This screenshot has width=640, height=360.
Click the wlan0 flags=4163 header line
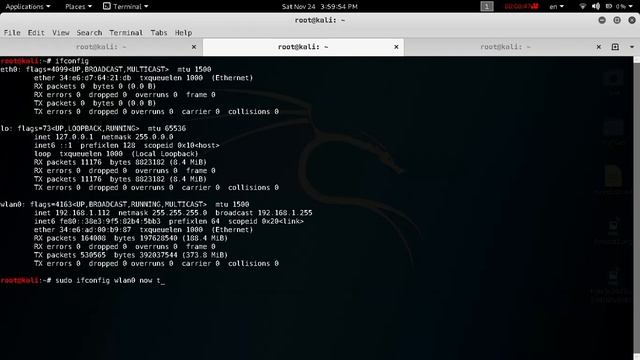(124, 204)
